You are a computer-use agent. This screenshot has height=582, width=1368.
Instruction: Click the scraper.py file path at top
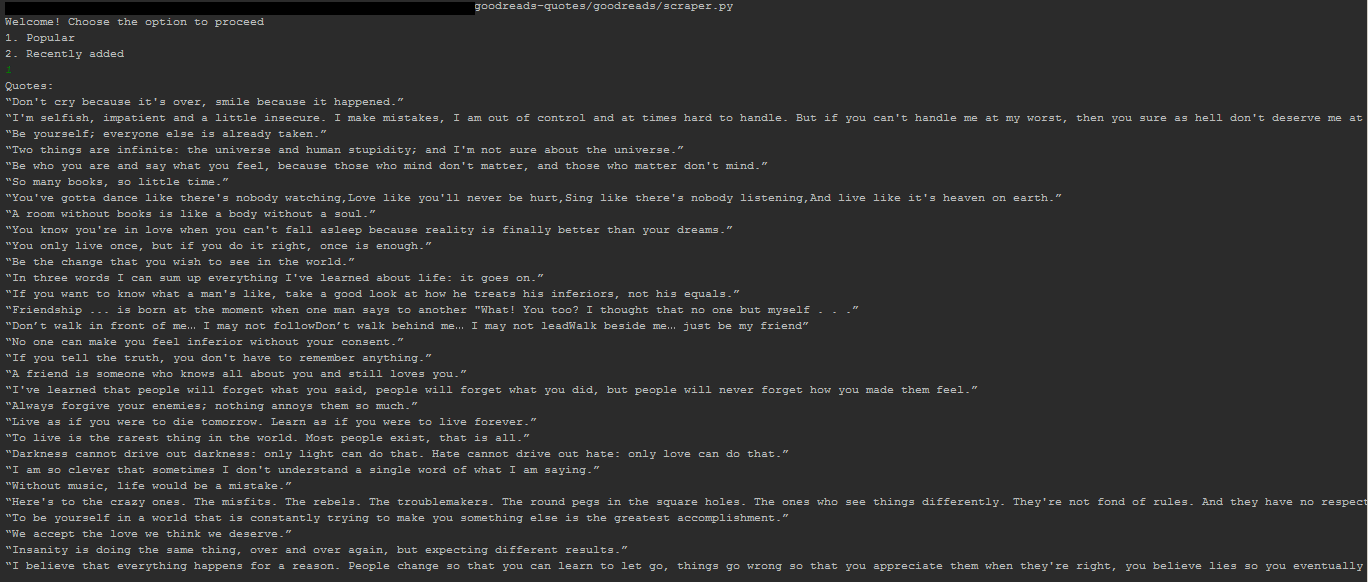(x=603, y=6)
